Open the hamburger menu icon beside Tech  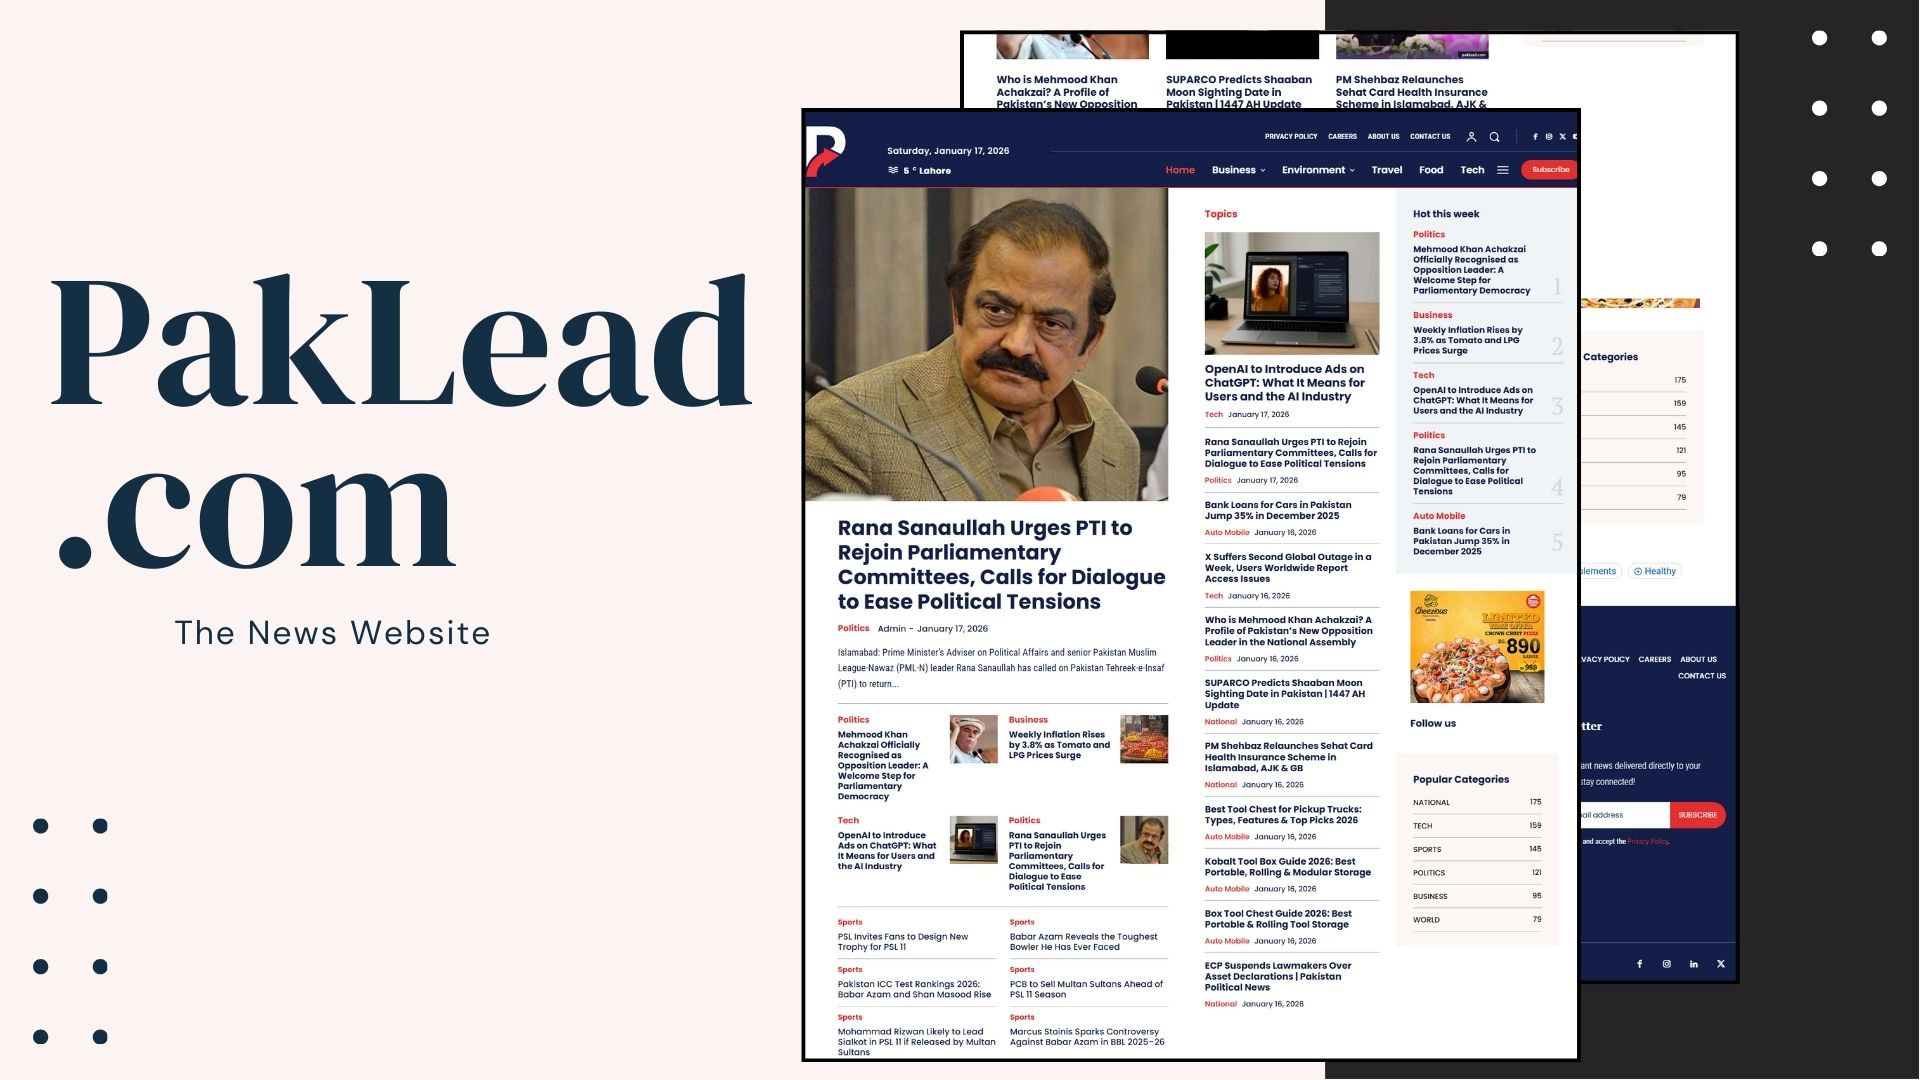1502,170
